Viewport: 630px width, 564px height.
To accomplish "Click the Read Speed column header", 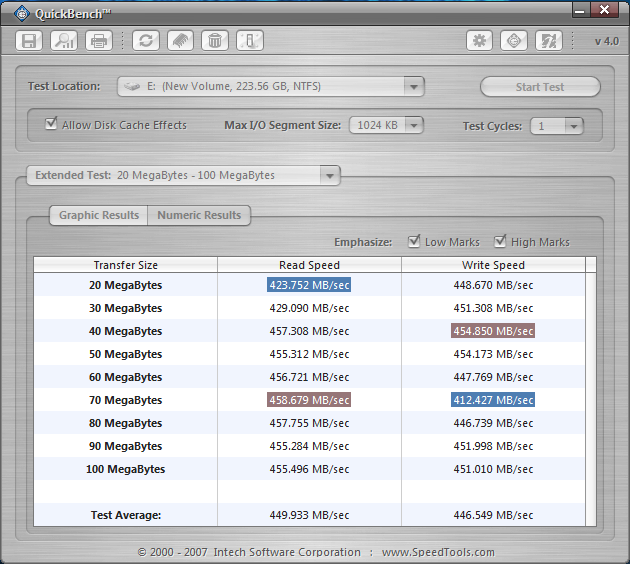I will pos(309,265).
